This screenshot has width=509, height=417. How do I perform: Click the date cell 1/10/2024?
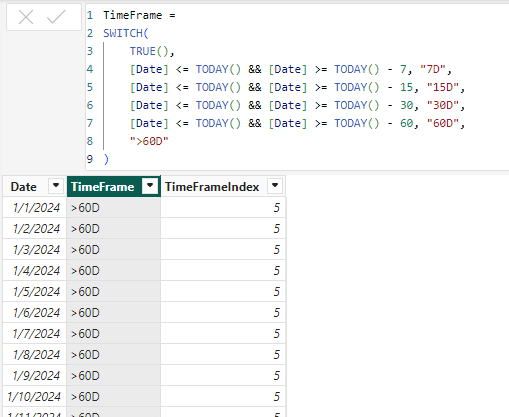click(35, 397)
